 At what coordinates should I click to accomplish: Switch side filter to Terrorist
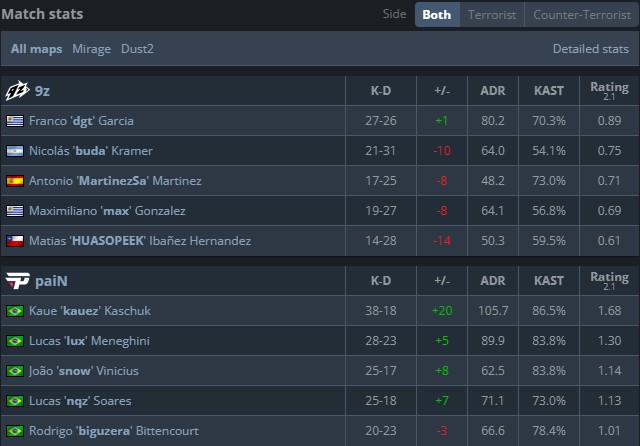[492, 15]
